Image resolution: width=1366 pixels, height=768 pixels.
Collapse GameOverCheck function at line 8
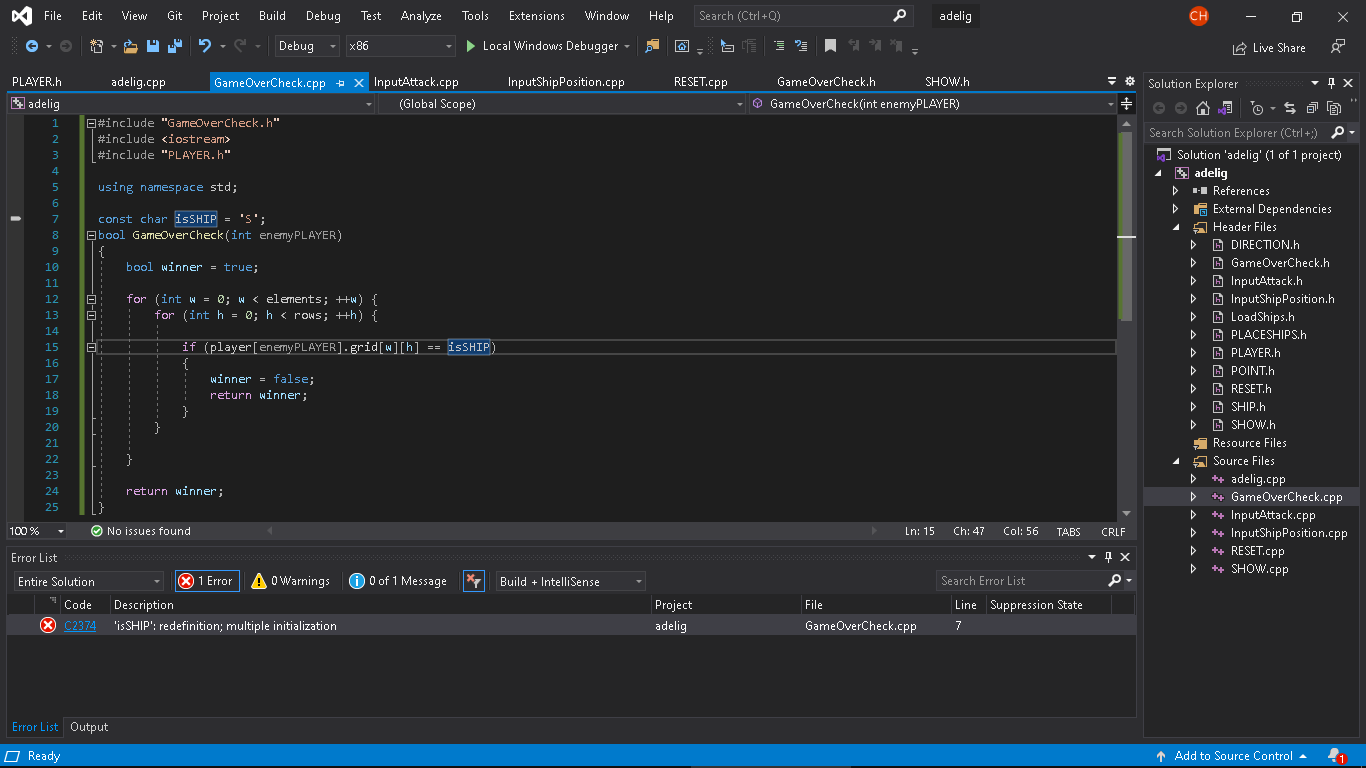[91, 235]
